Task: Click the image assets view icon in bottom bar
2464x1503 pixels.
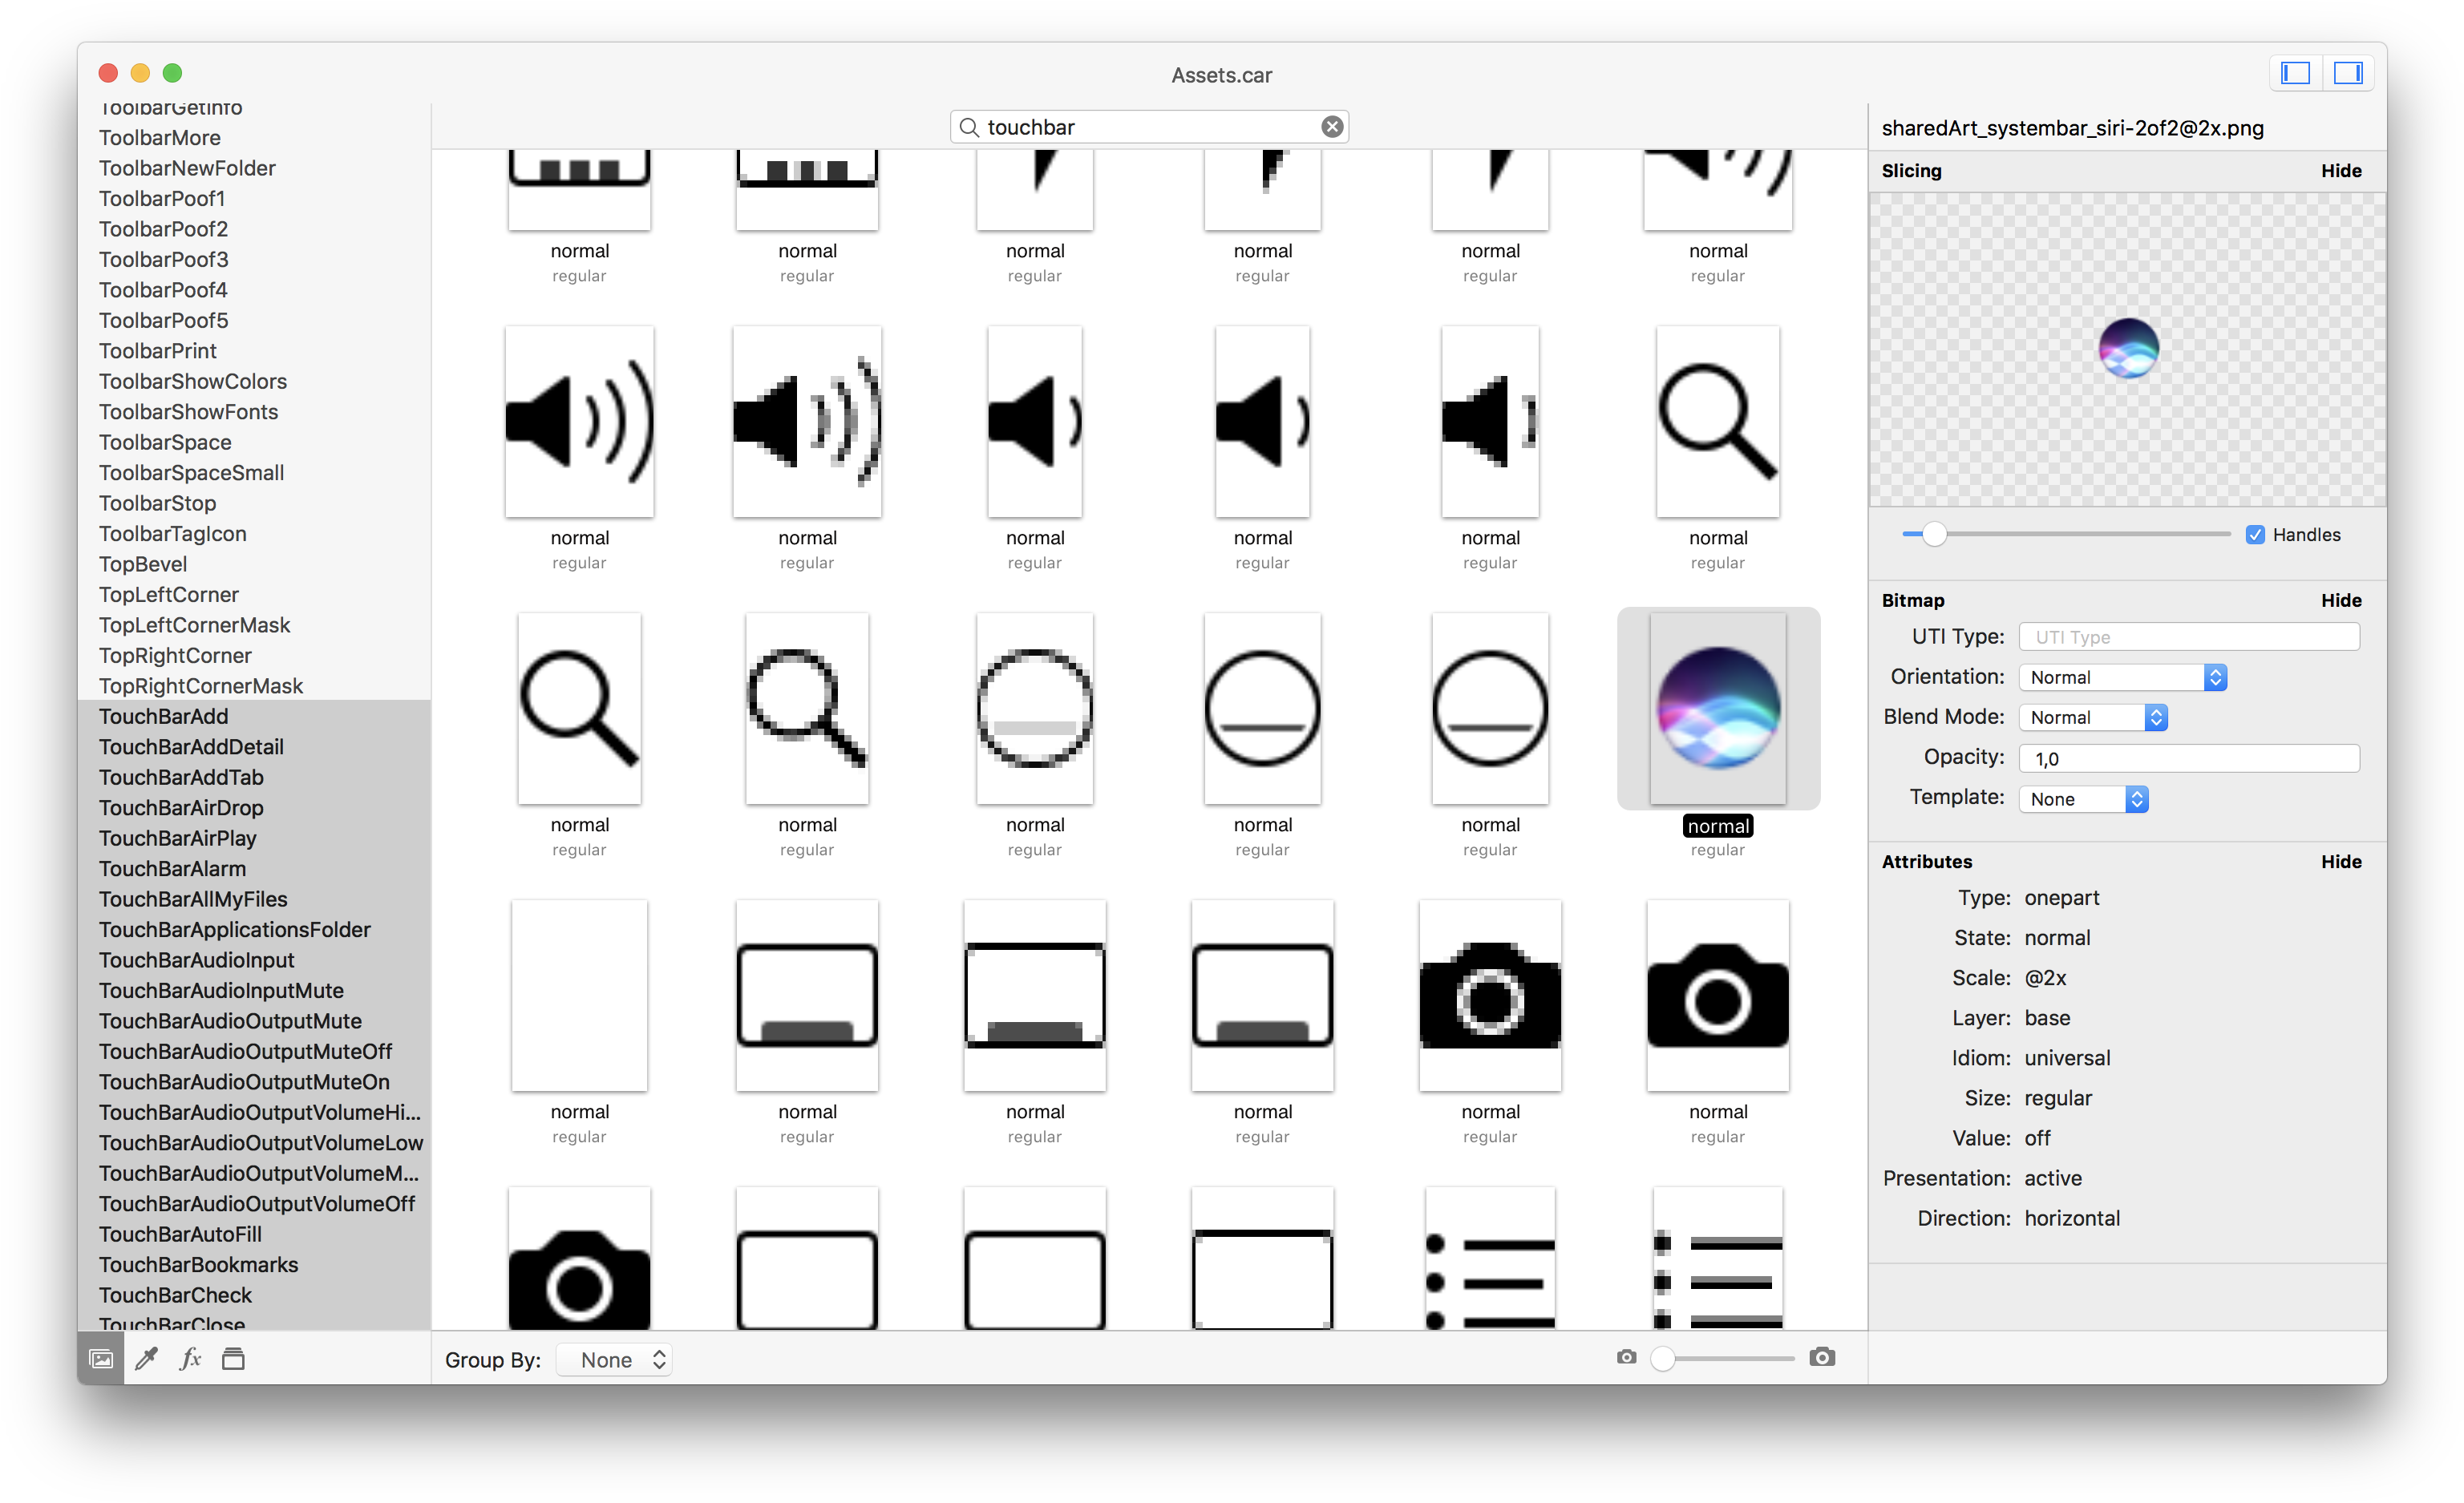Action: click(x=101, y=1359)
